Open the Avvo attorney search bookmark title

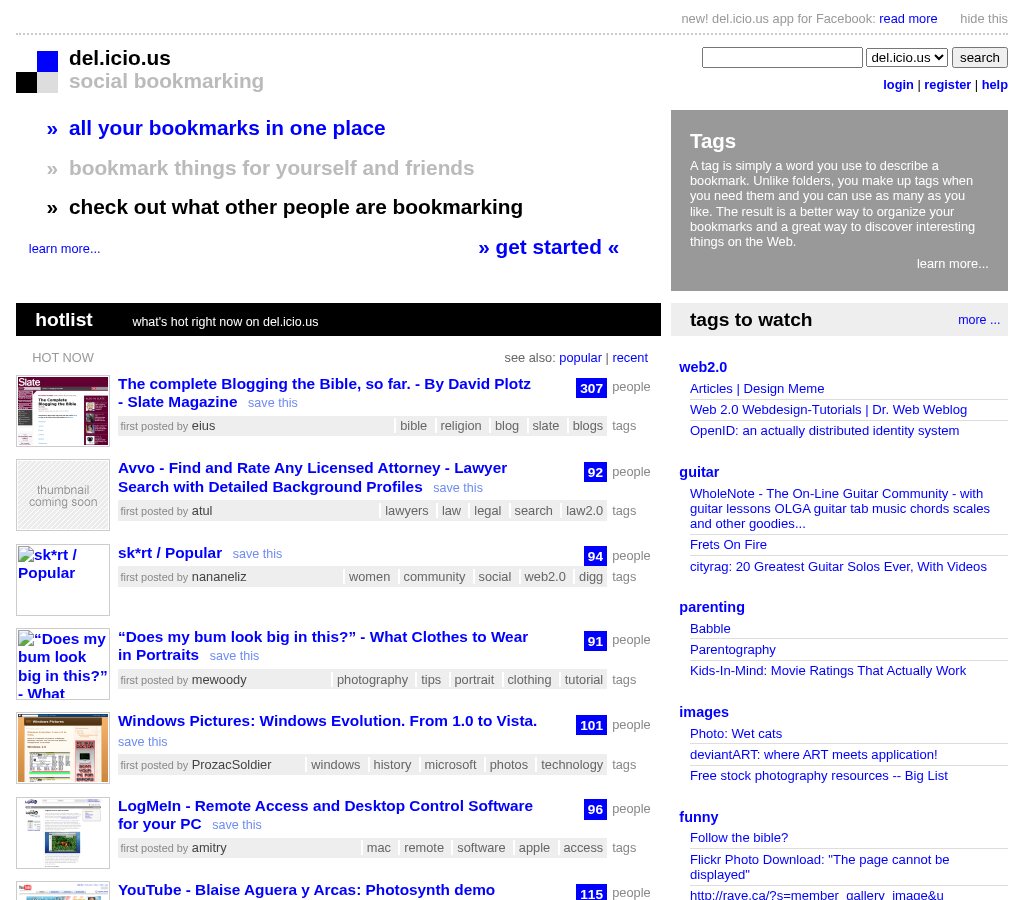(x=313, y=477)
